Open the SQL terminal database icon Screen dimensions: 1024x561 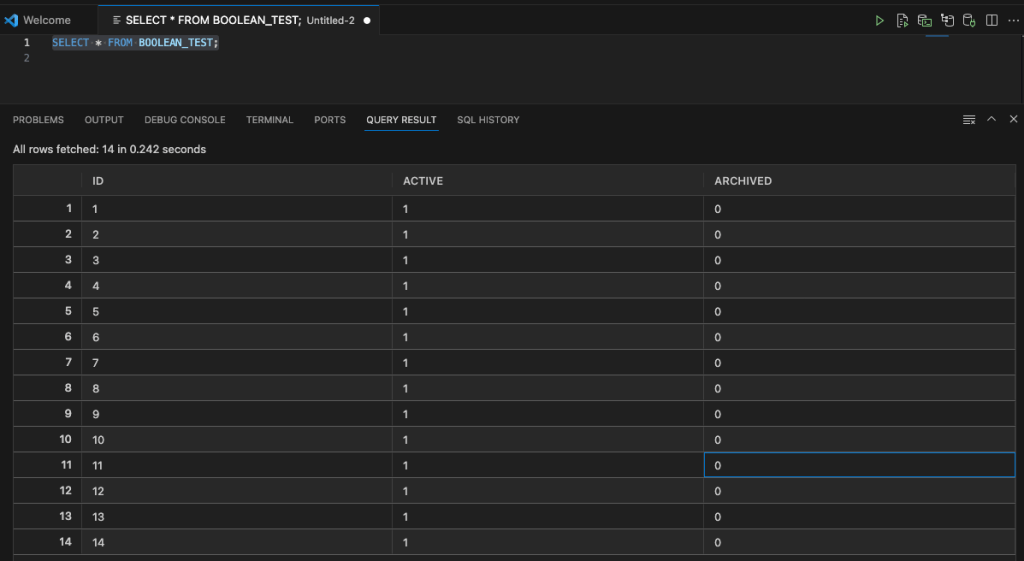pos(925,20)
